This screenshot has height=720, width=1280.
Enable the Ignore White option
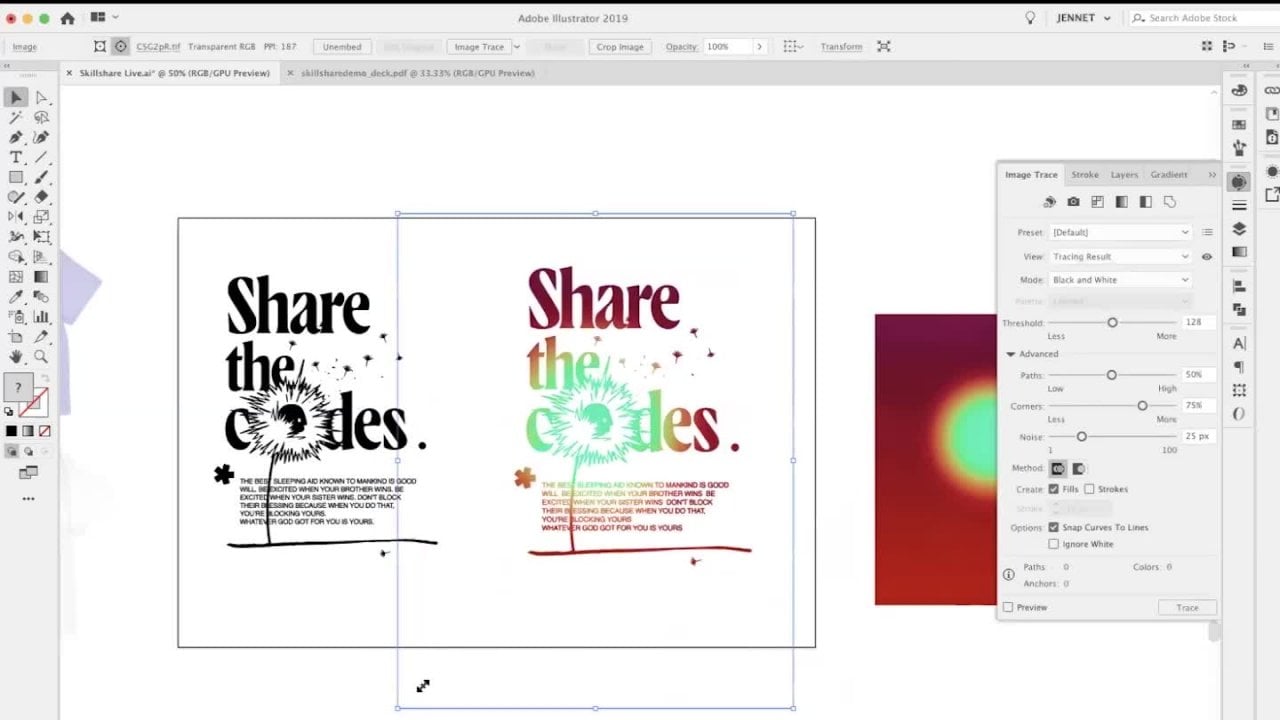1053,544
